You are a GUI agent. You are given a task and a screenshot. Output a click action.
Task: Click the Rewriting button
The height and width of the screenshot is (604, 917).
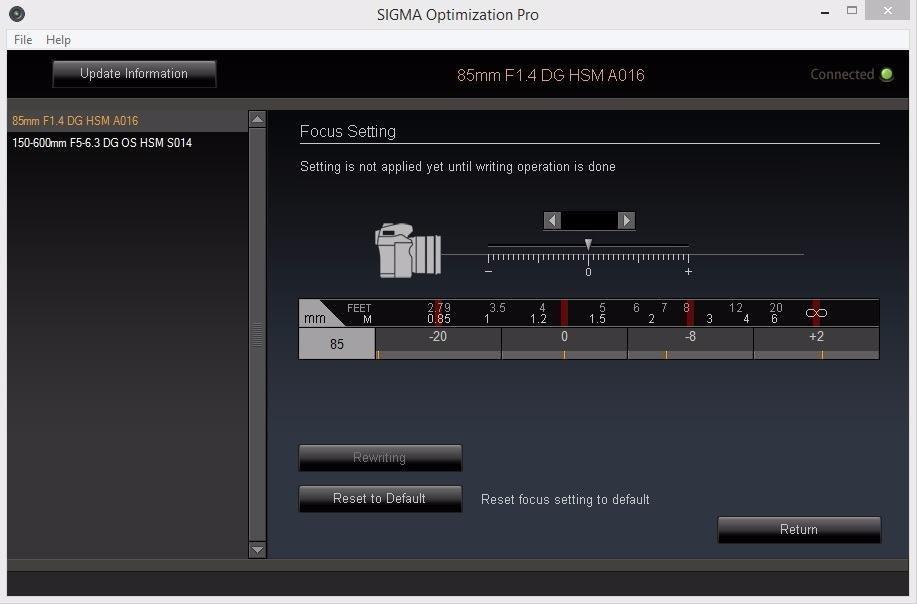tap(380, 457)
